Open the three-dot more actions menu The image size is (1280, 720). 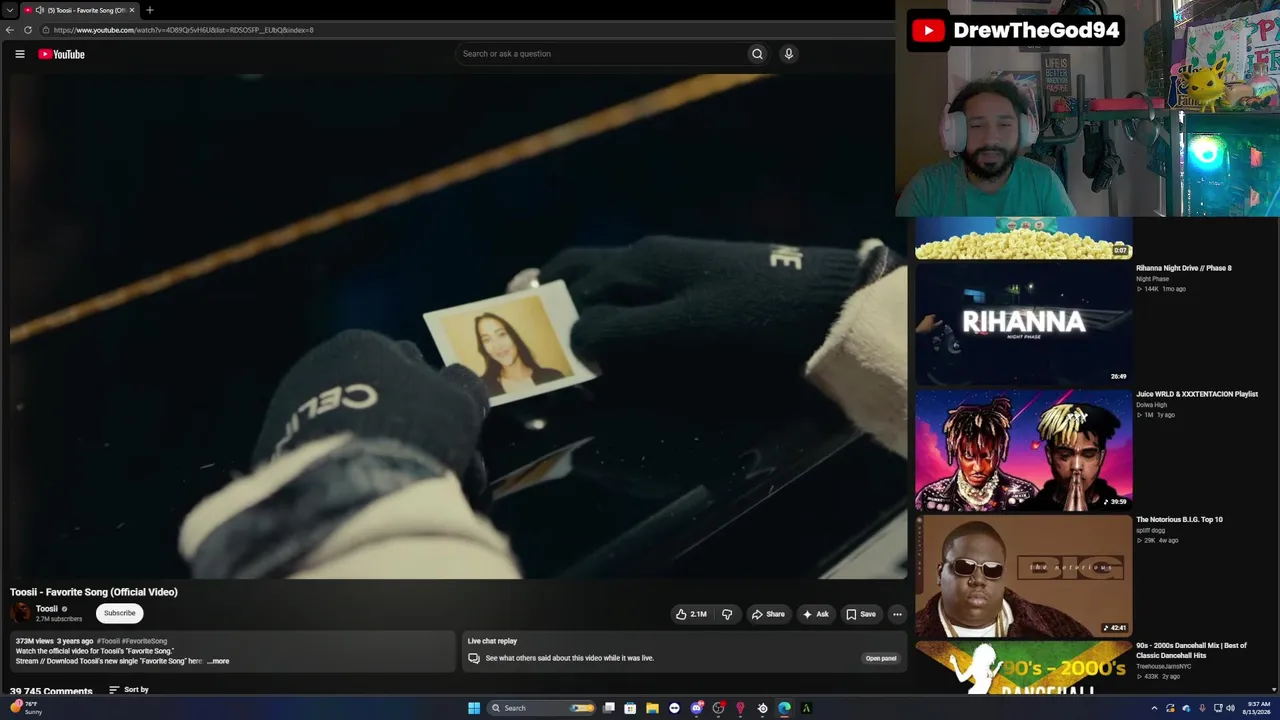click(897, 614)
